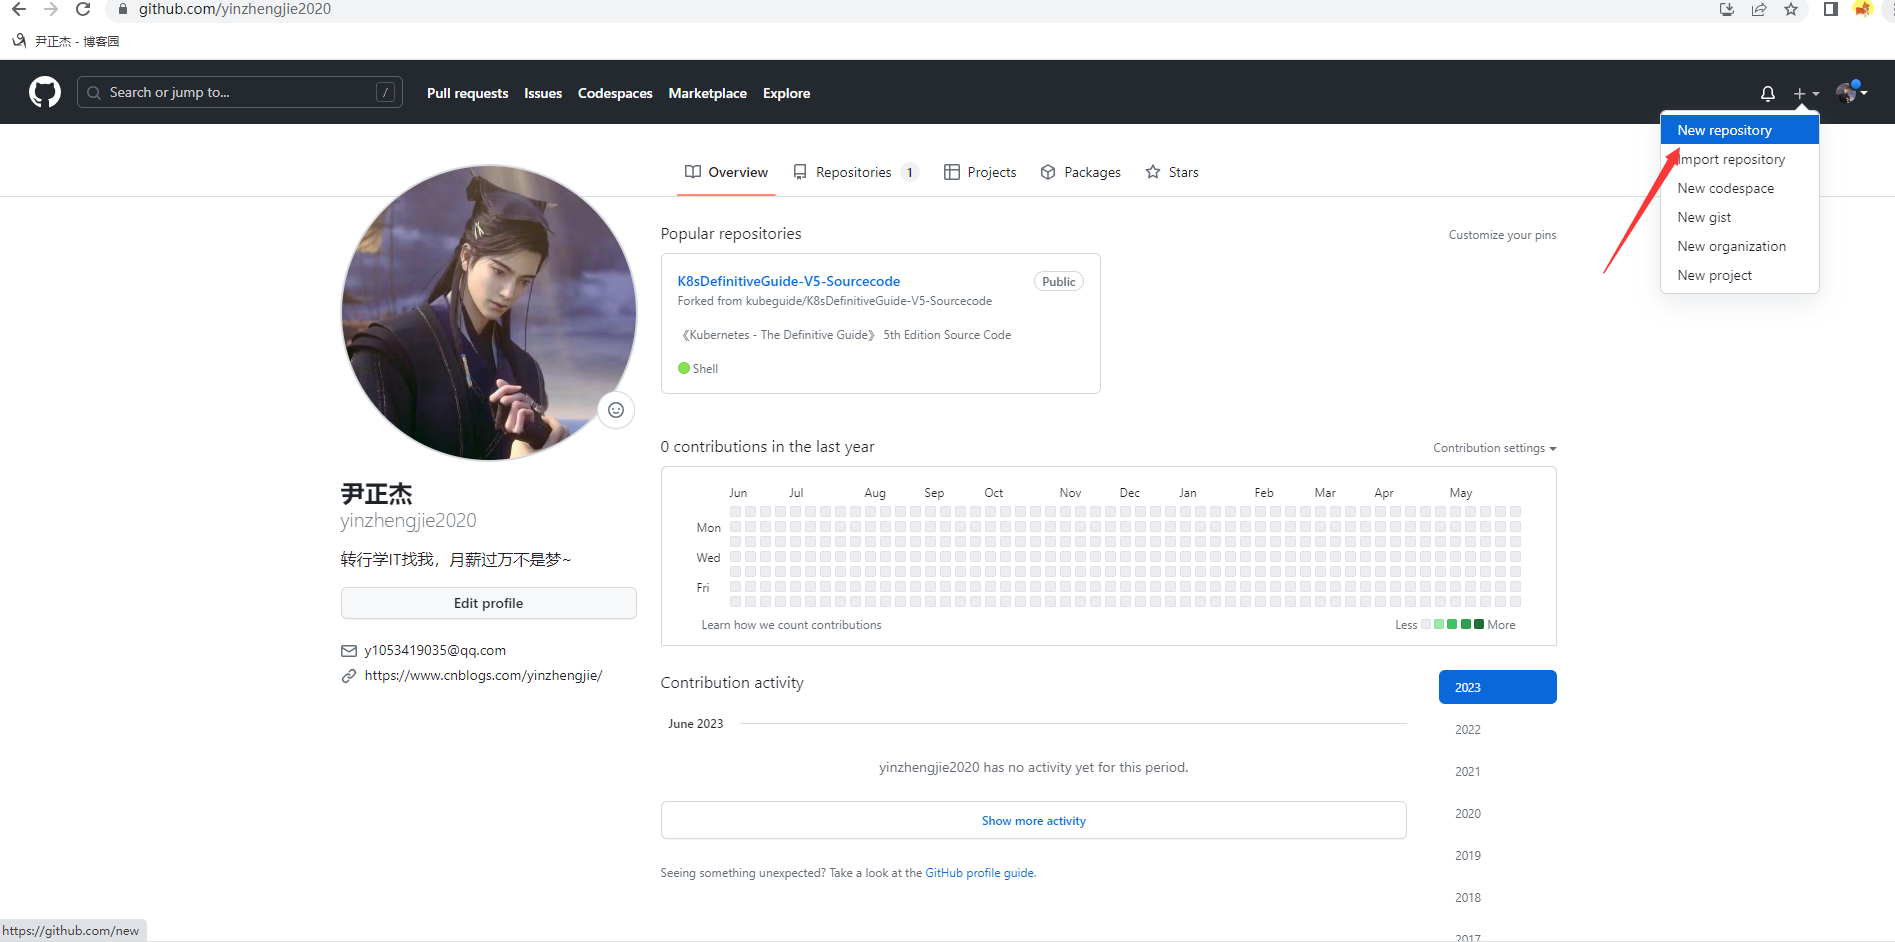This screenshot has width=1895, height=942.
Task: Click the set status smiley icon
Action: pos(616,410)
